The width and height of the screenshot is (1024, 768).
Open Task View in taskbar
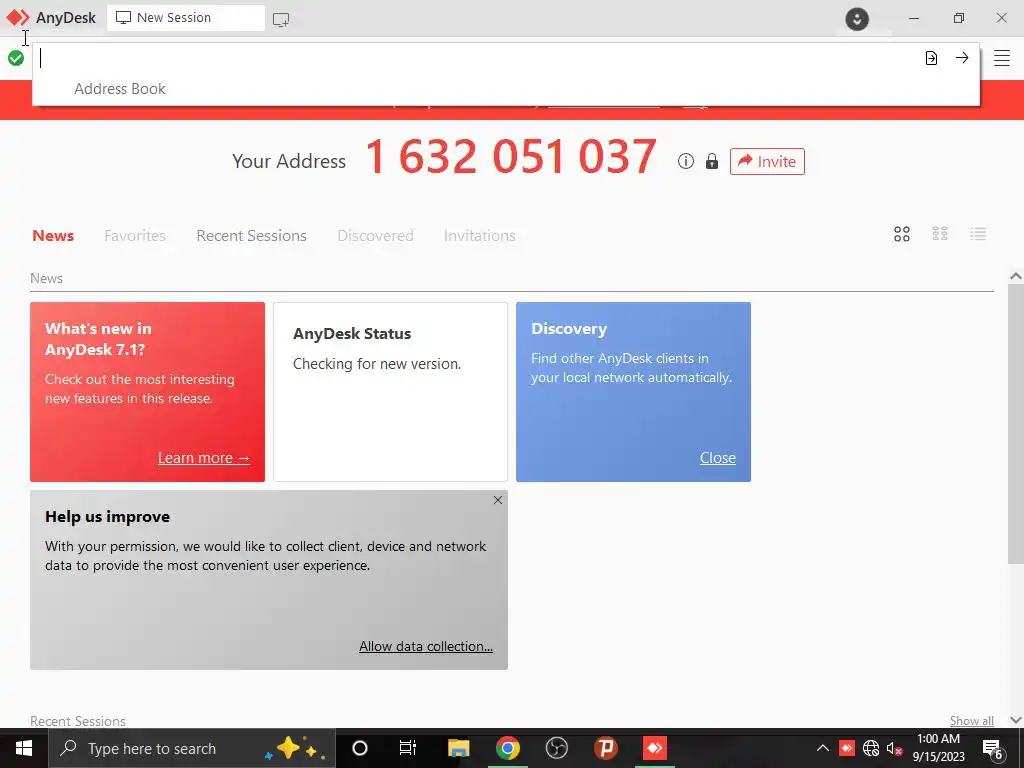click(408, 748)
